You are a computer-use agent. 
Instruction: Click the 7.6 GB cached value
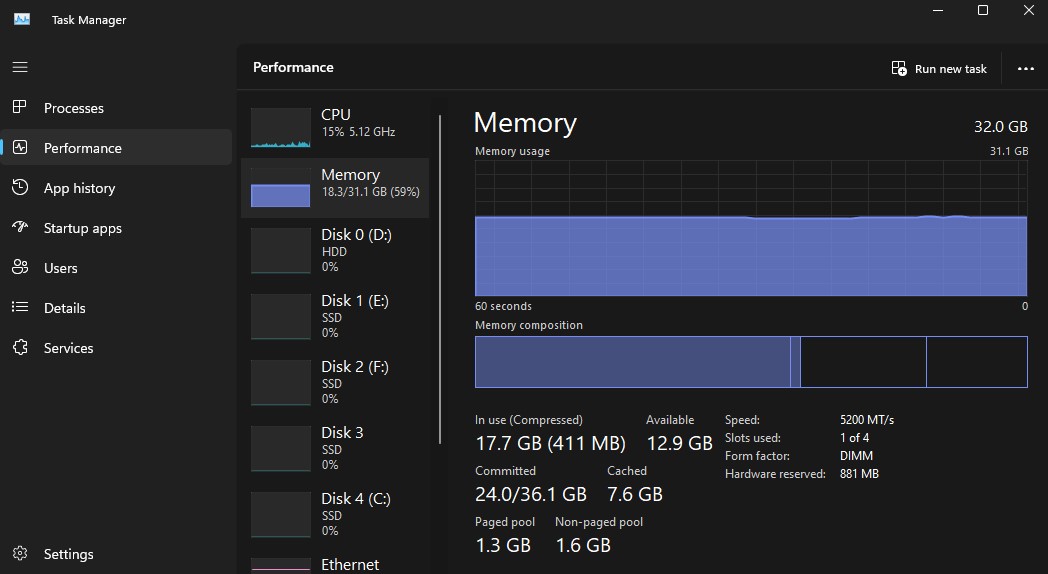634,494
